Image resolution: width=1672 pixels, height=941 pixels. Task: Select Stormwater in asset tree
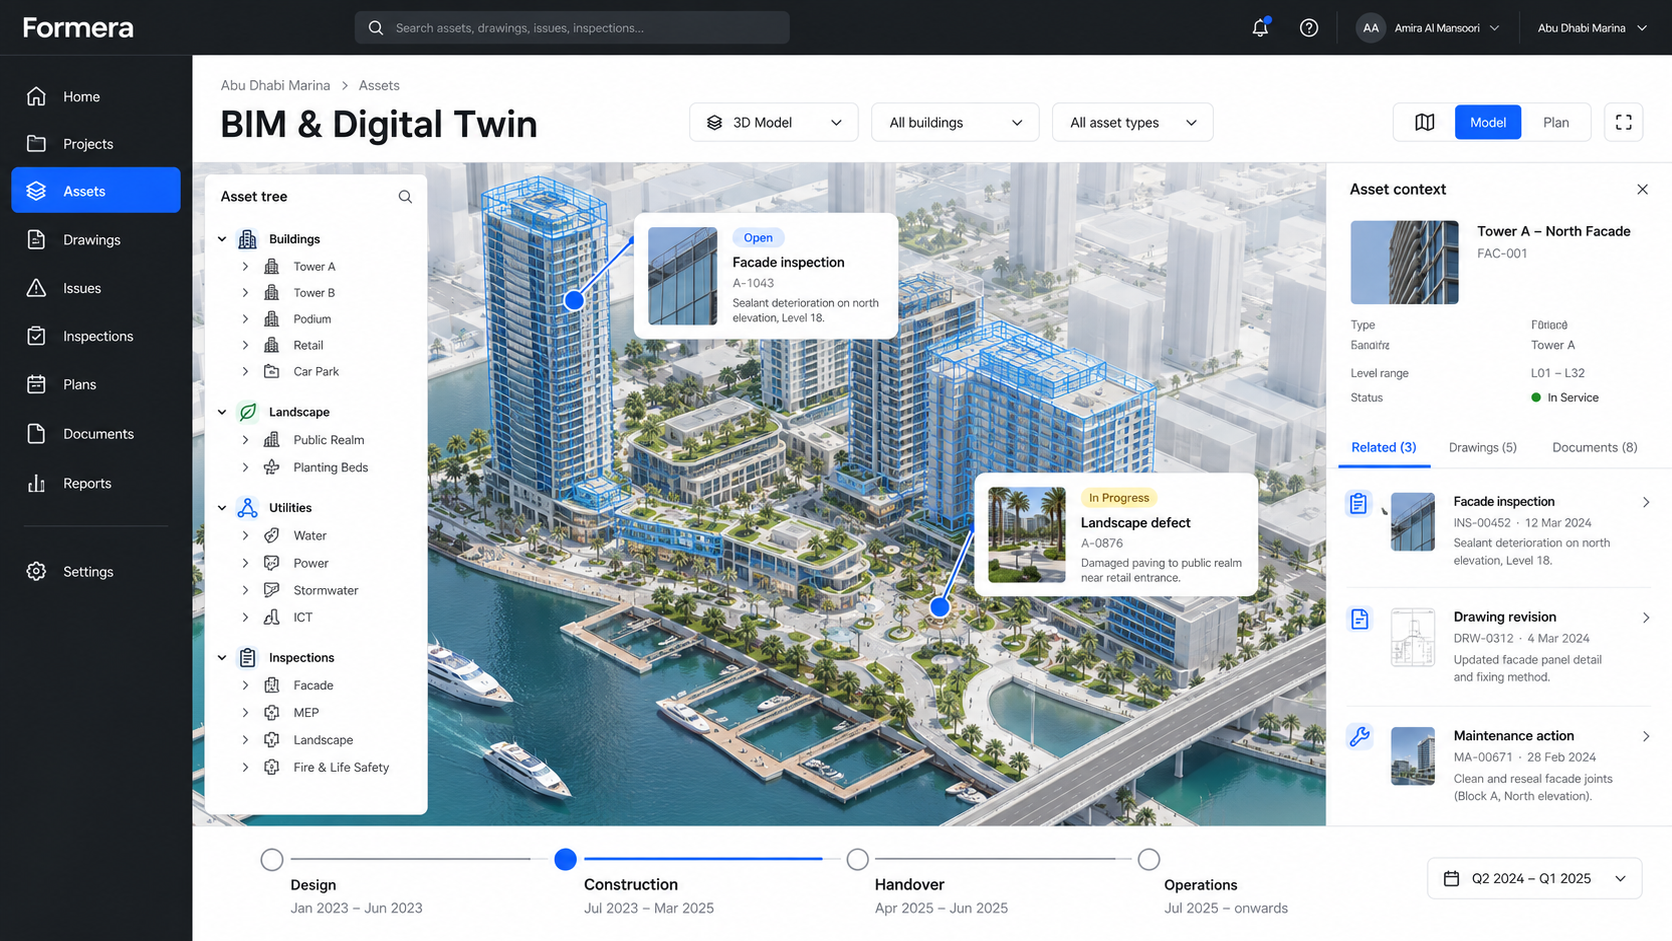[325, 590]
